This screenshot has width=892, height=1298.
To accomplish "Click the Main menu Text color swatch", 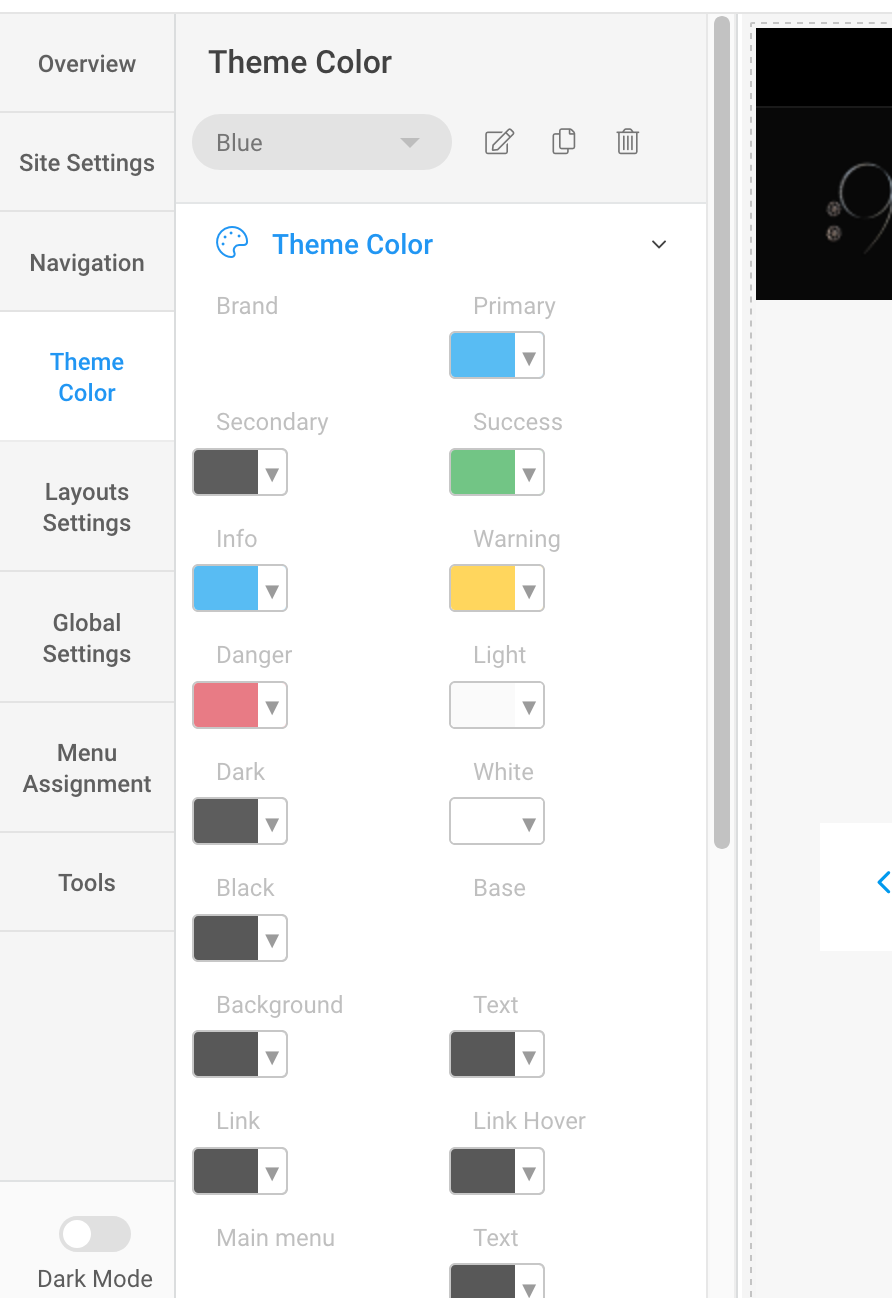I will point(483,1282).
